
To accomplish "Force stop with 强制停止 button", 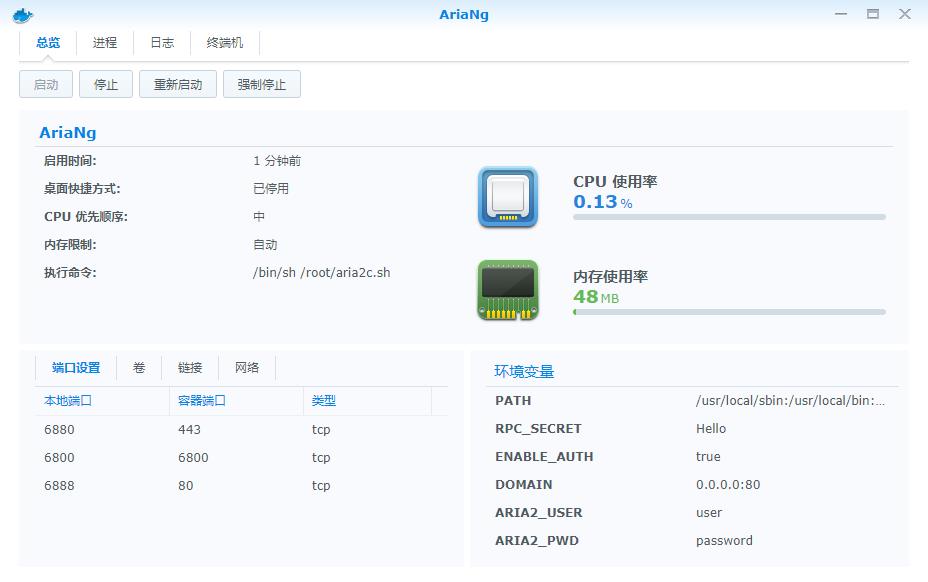I will (x=262, y=84).
